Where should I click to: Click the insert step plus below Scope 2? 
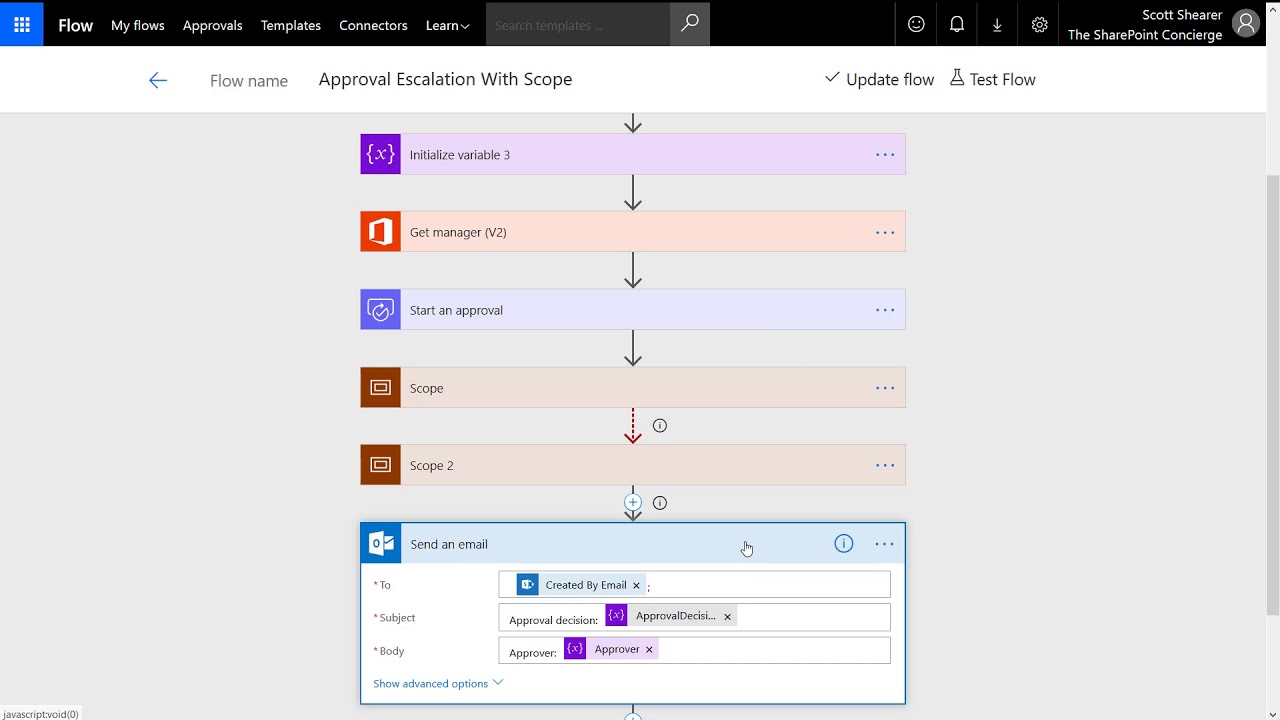tap(632, 503)
